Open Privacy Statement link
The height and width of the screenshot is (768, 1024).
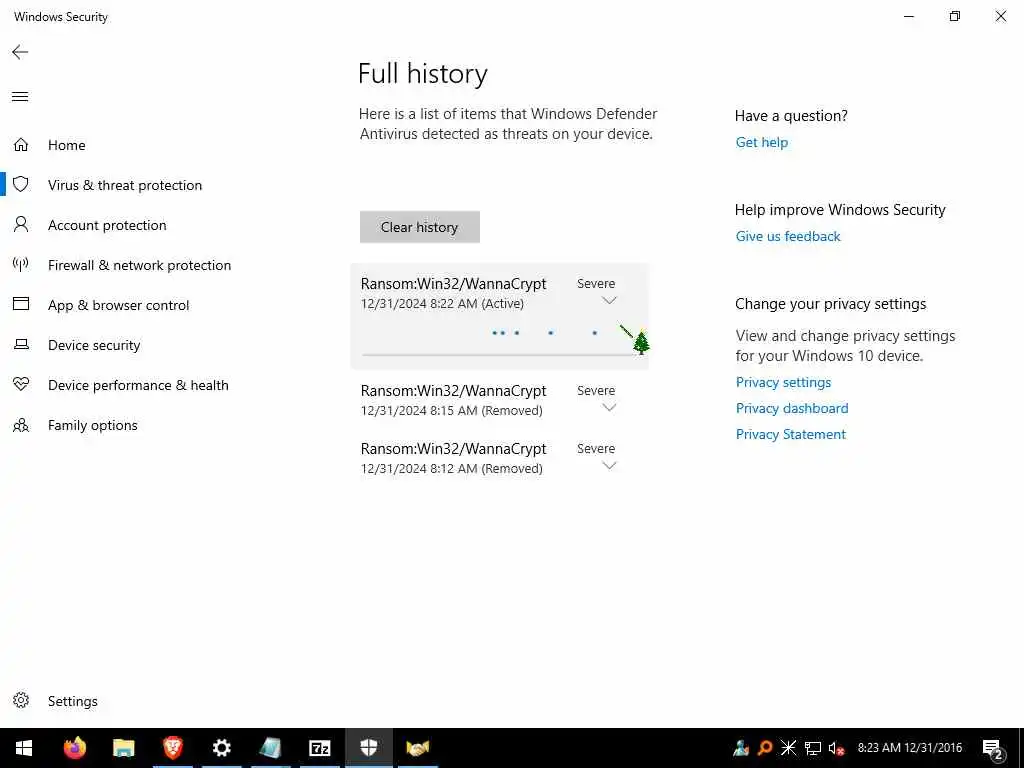point(790,434)
